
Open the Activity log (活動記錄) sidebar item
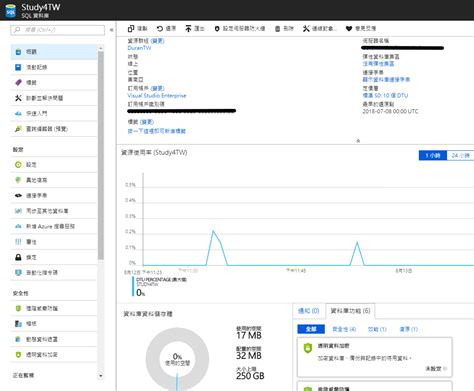[54, 67]
